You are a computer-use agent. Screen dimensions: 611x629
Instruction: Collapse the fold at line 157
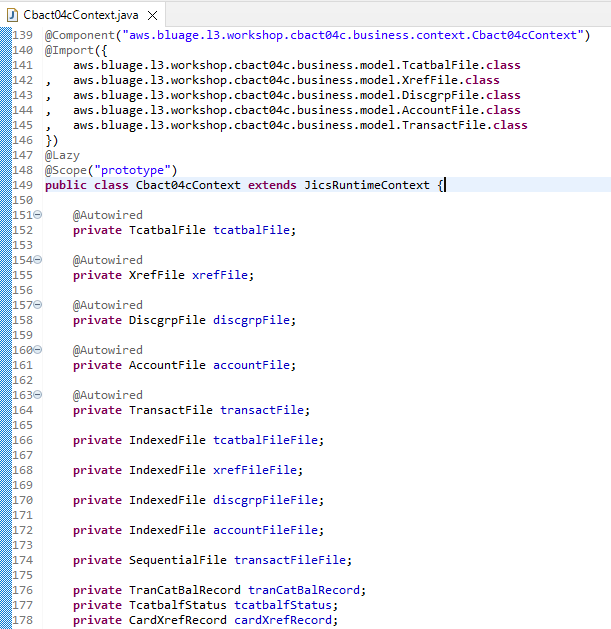tap(38, 305)
